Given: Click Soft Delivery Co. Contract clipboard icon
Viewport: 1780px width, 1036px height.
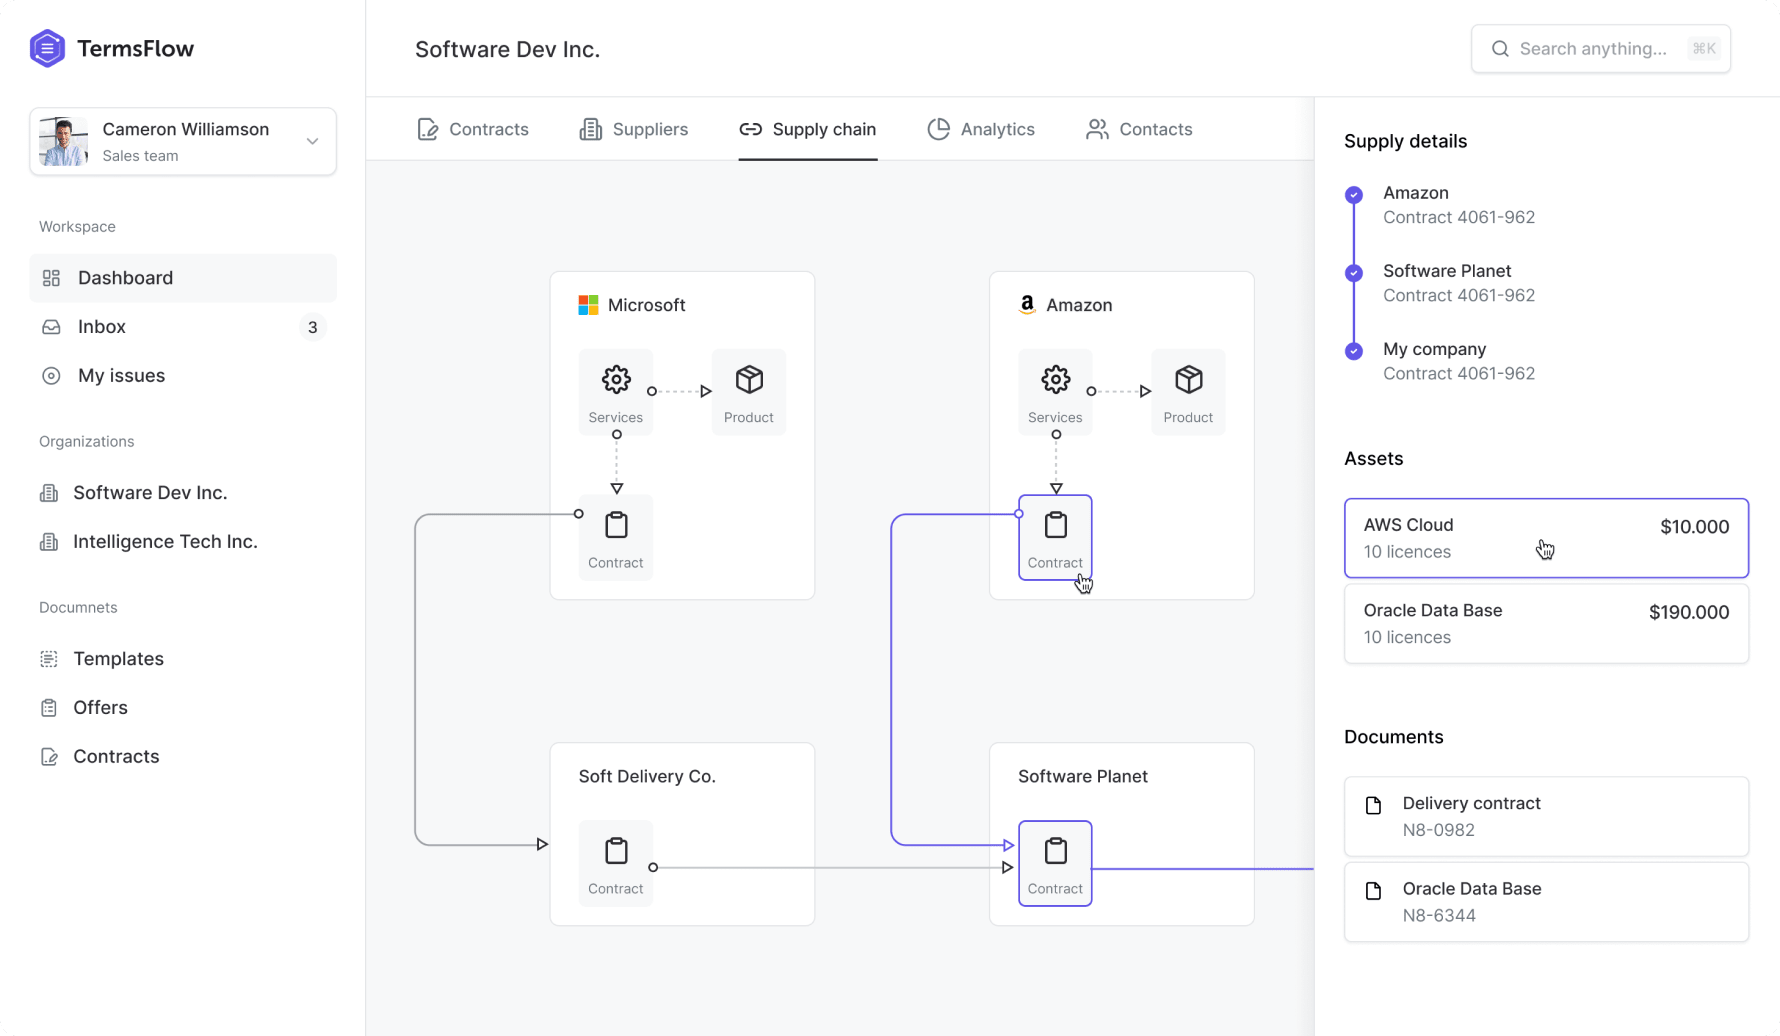Looking at the screenshot, I should click(616, 852).
